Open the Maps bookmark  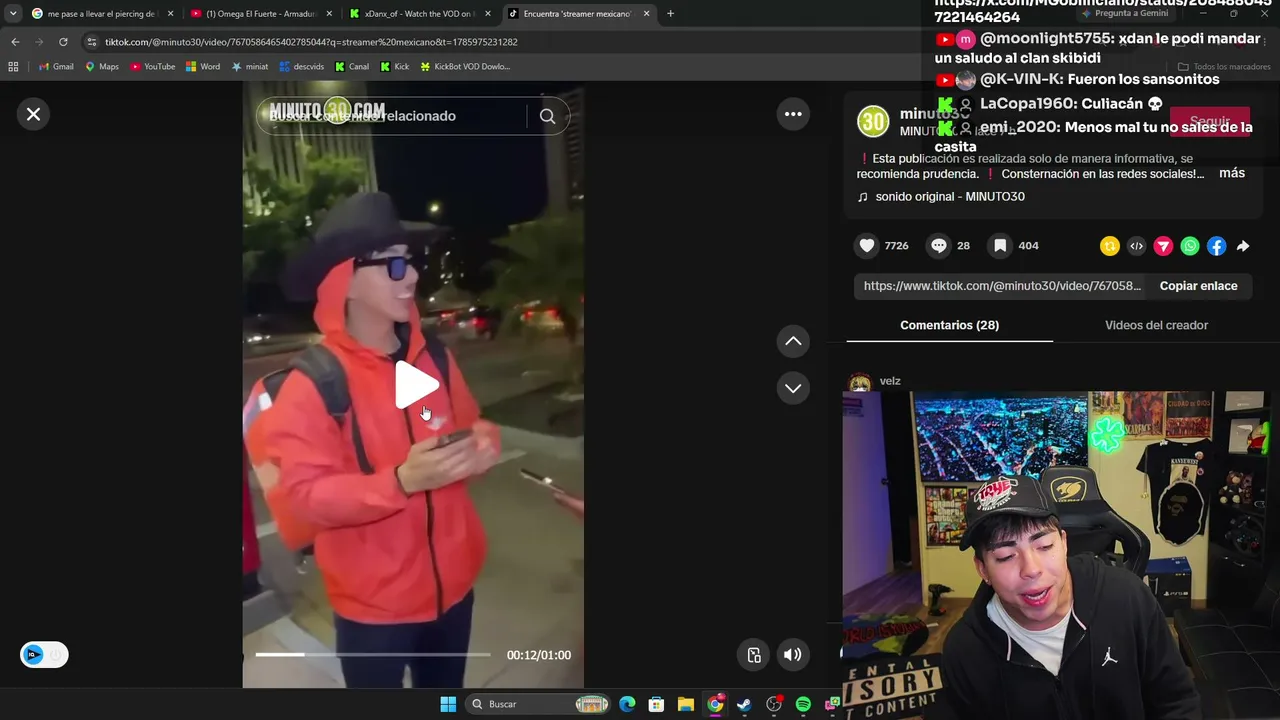click(102, 67)
